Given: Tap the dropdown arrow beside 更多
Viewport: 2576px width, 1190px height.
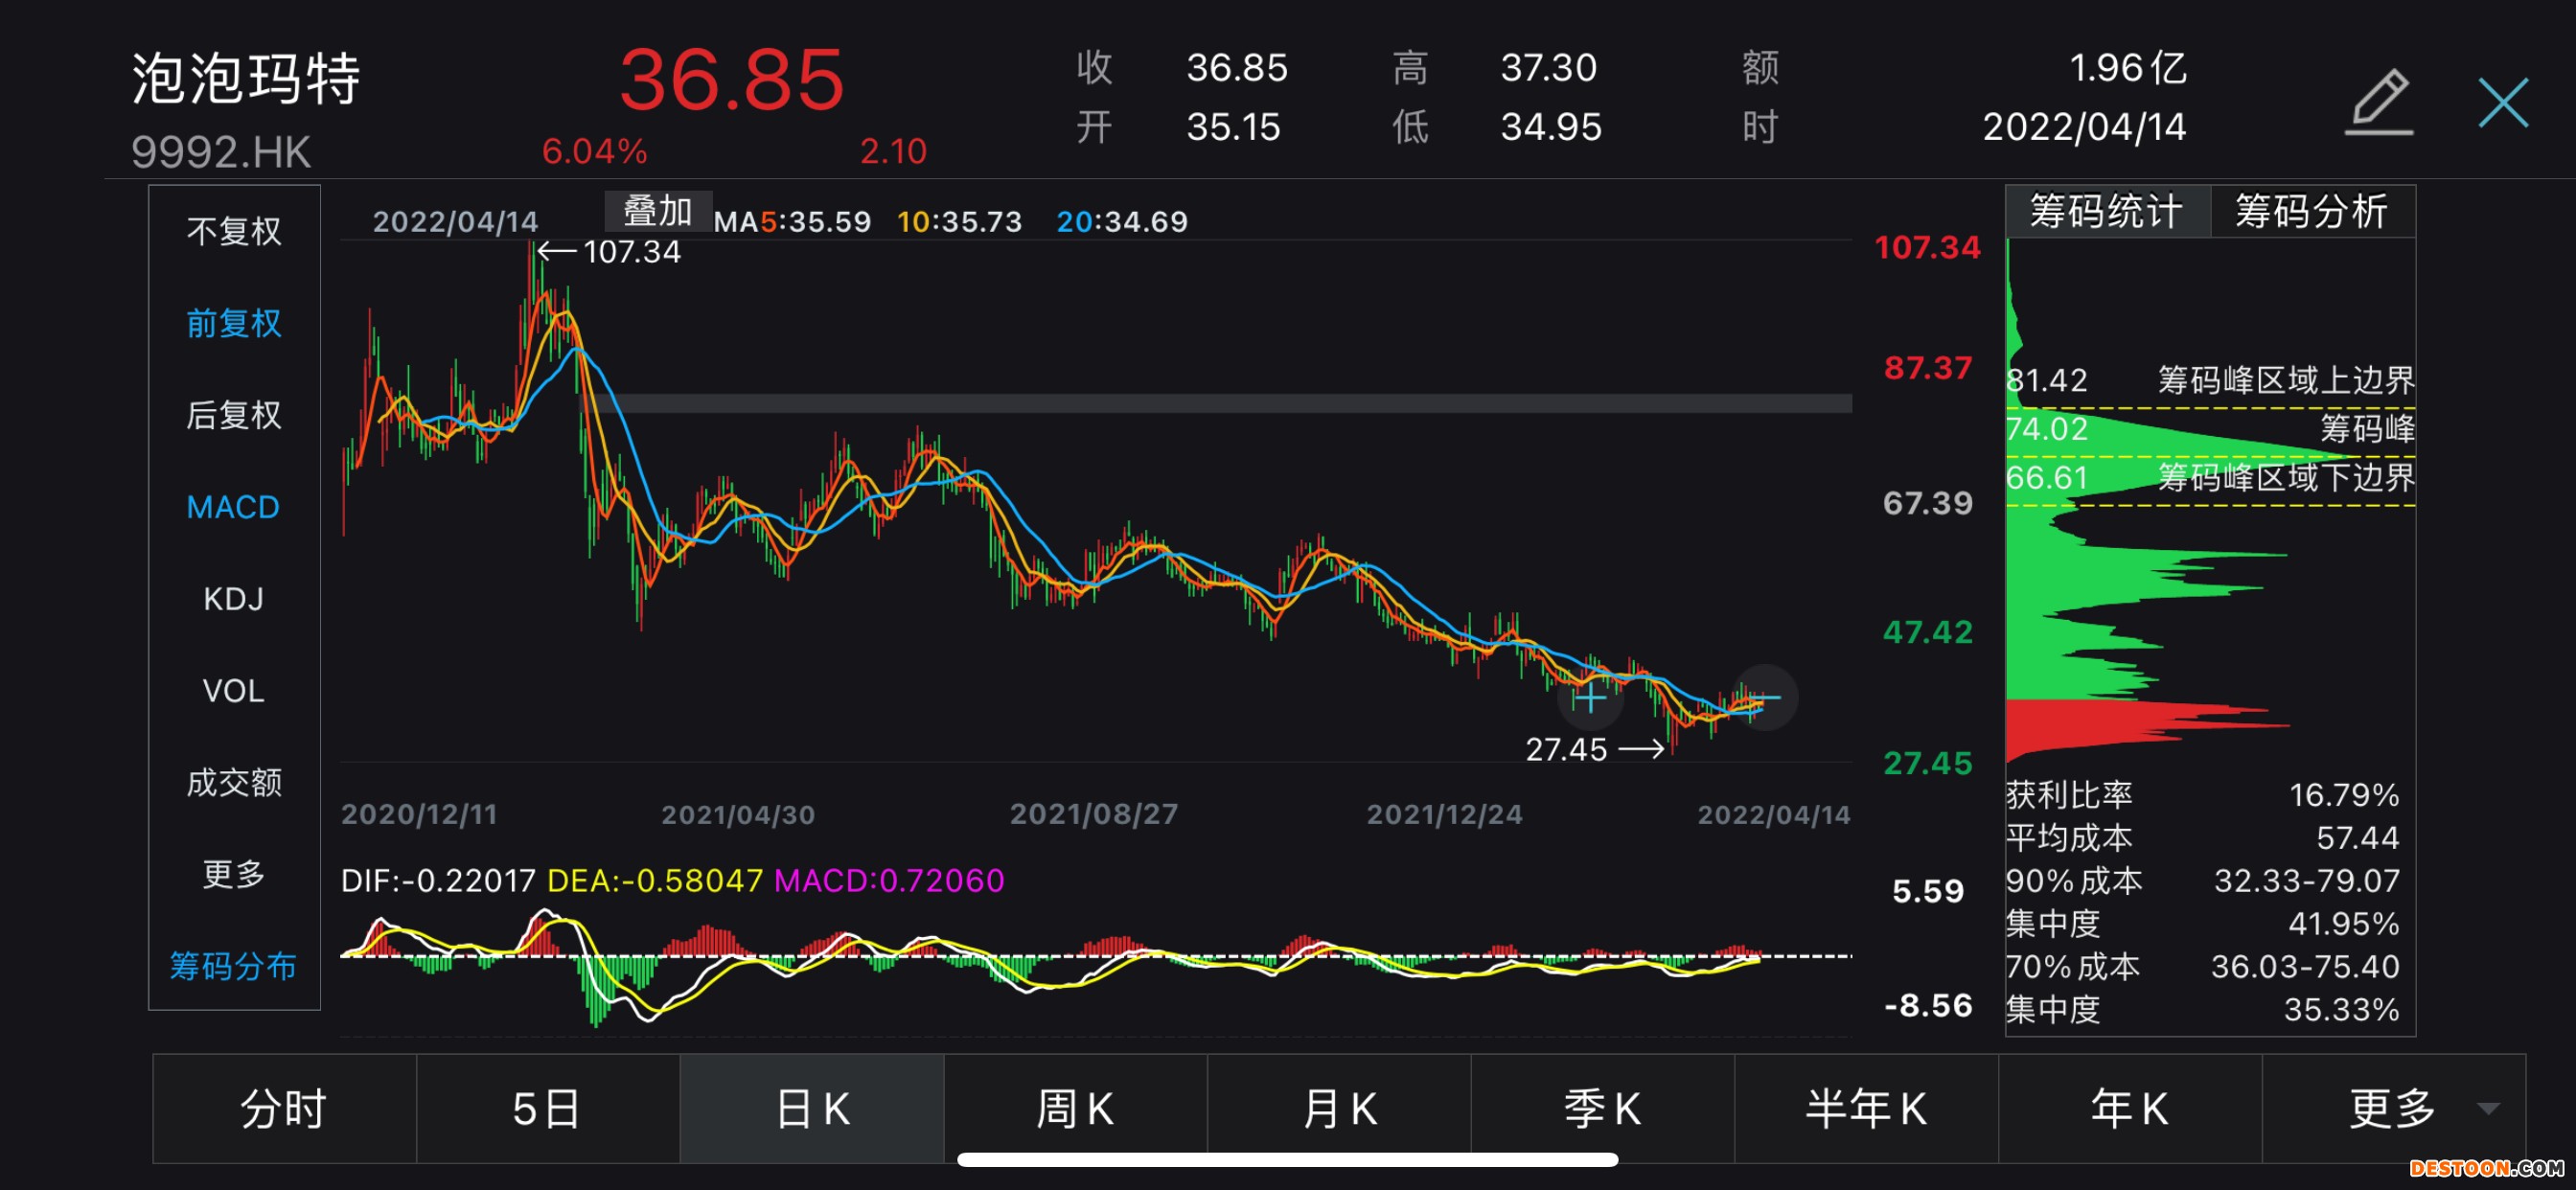Looking at the screenshot, I should 2488,1108.
